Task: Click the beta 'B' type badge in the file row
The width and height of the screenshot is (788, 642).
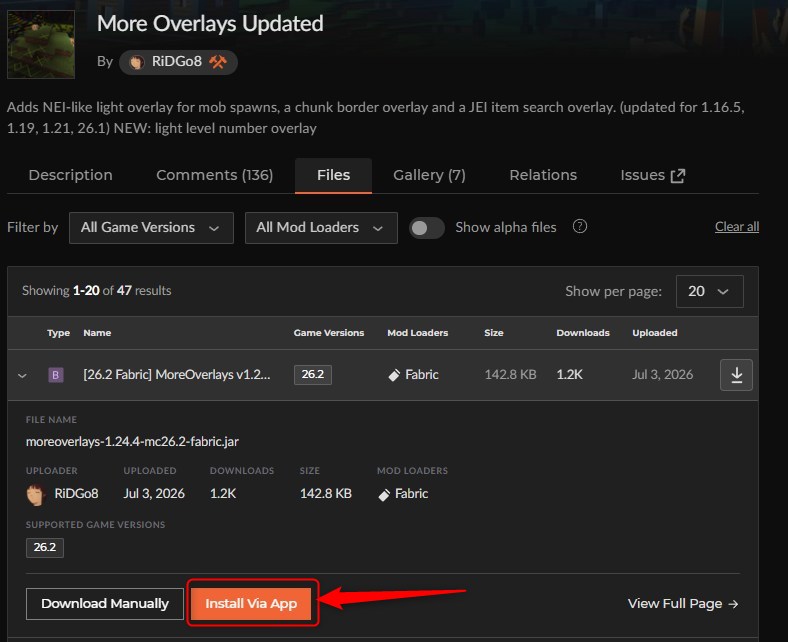Action: (56, 375)
